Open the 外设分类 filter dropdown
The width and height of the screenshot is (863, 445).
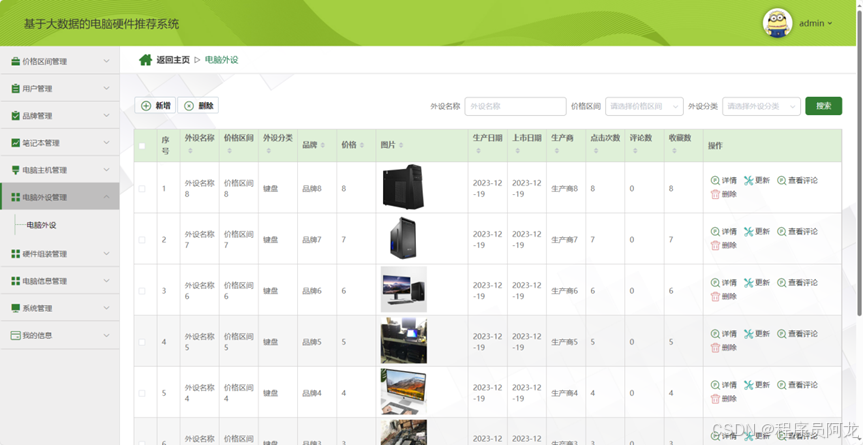(x=761, y=106)
